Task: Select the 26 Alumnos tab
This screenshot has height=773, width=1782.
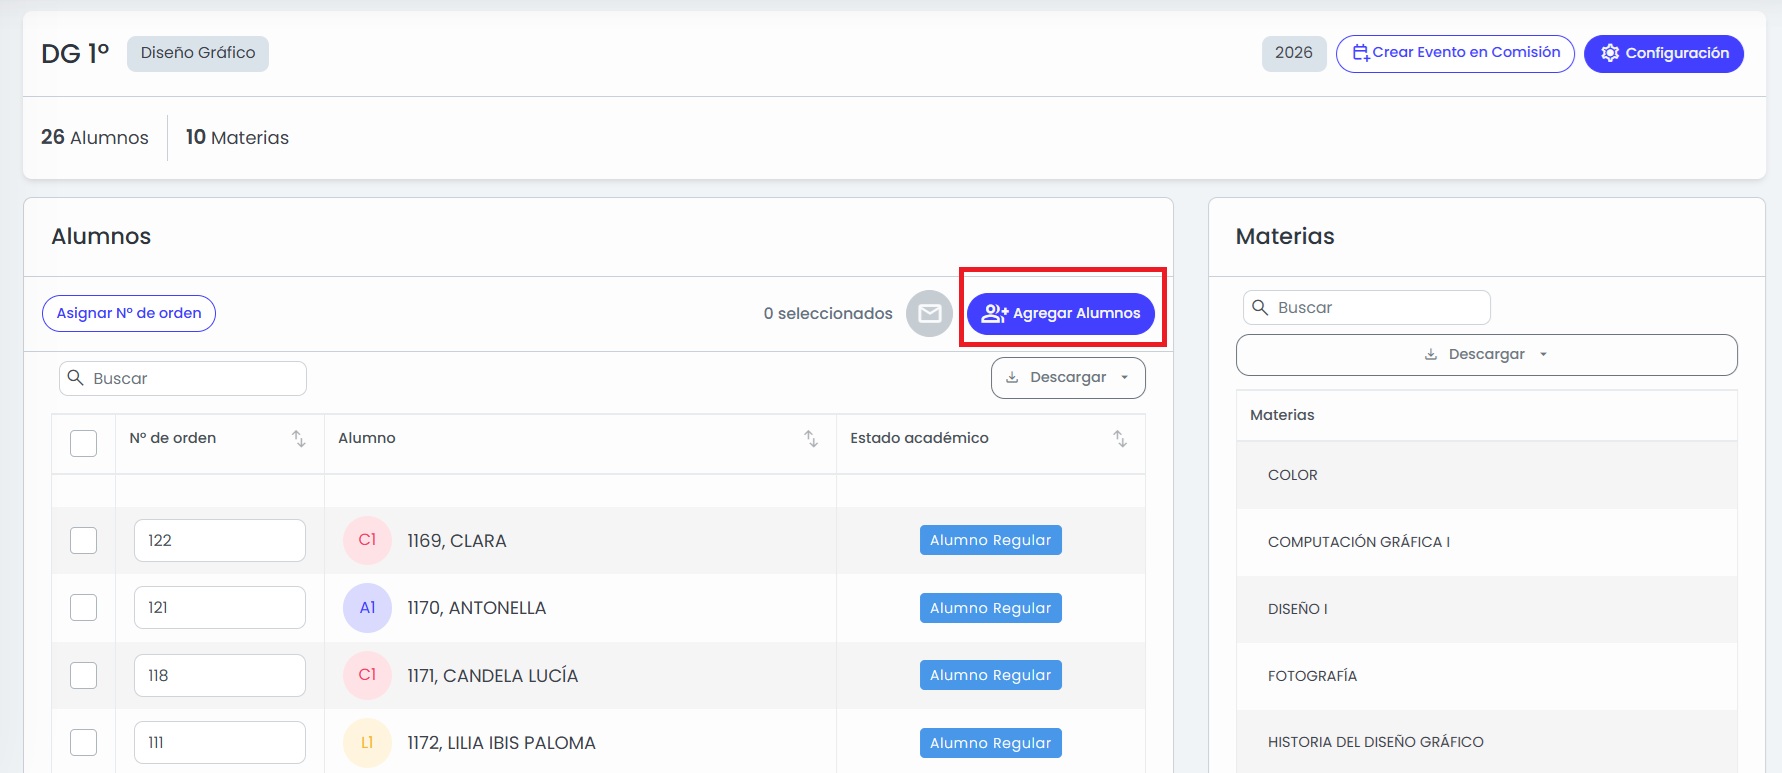Action: click(x=95, y=137)
